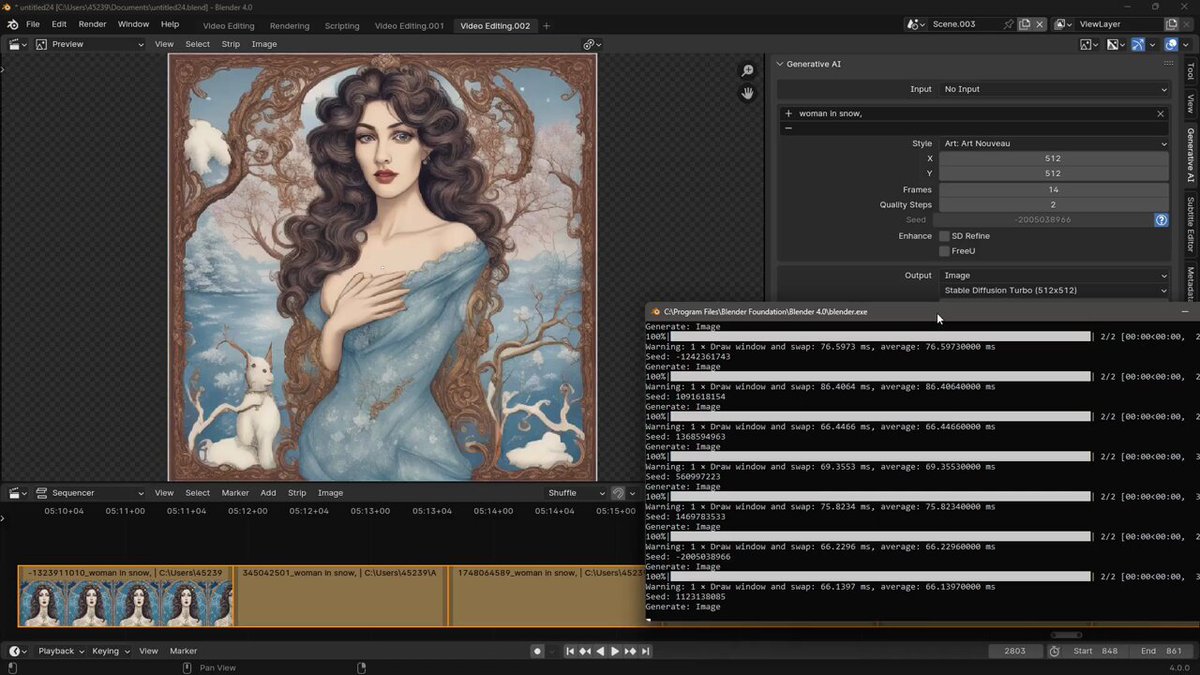Switch to the Scripting workspace tab
The width and height of the screenshot is (1200, 675).
tap(342, 25)
